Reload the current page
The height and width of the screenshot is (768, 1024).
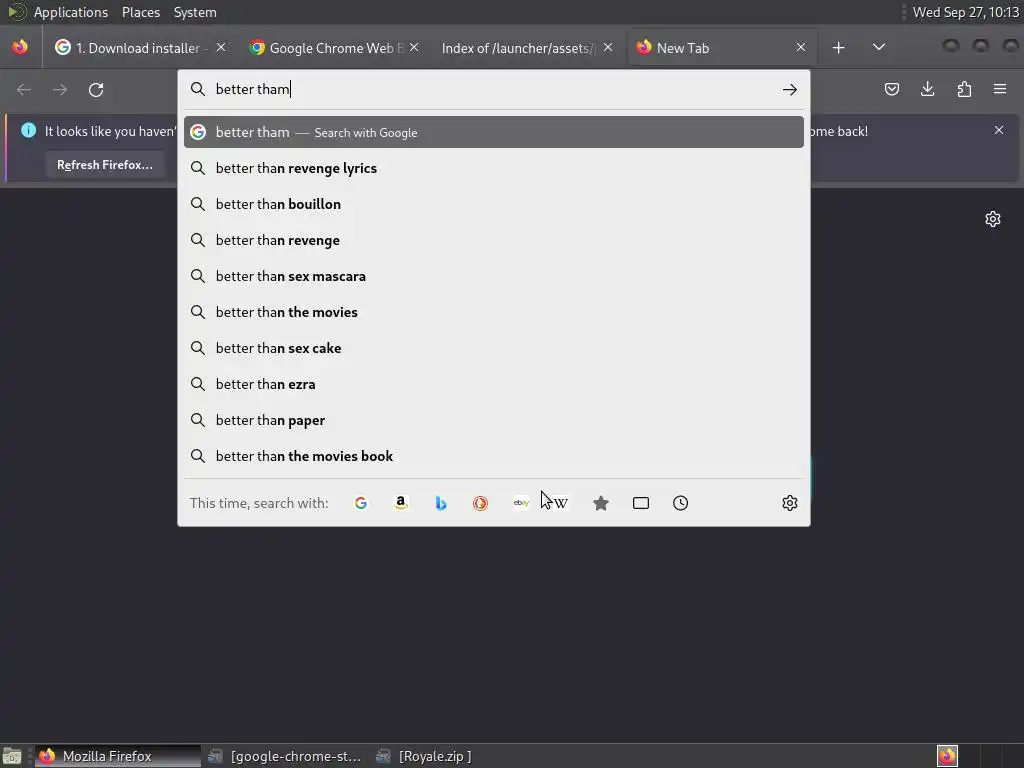click(96, 89)
